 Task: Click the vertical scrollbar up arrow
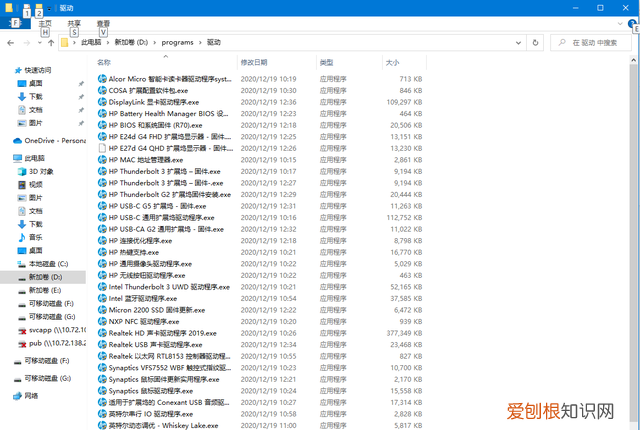(x=633, y=60)
